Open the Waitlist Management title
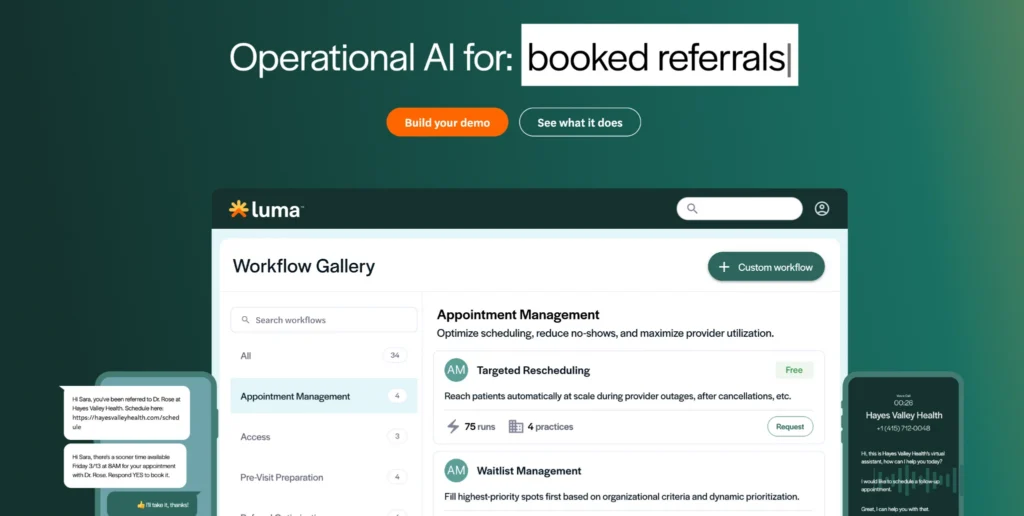Screen dimensions: 1024x516 [x=529, y=471]
